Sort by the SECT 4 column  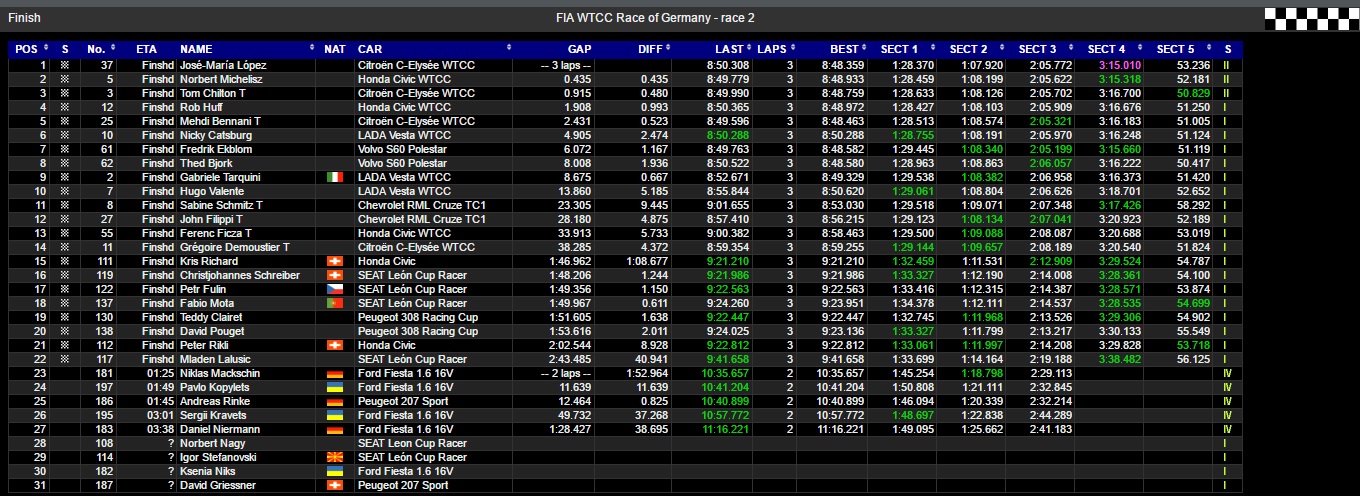pos(1107,49)
